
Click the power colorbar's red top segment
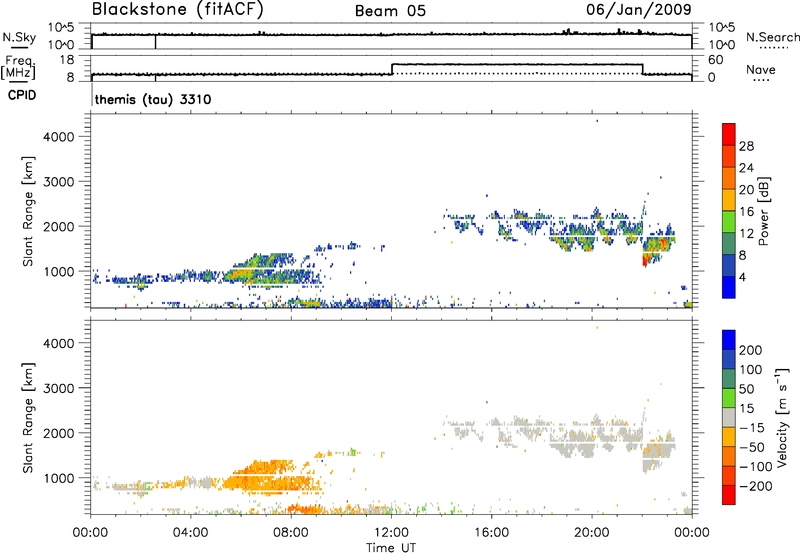tap(729, 134)
